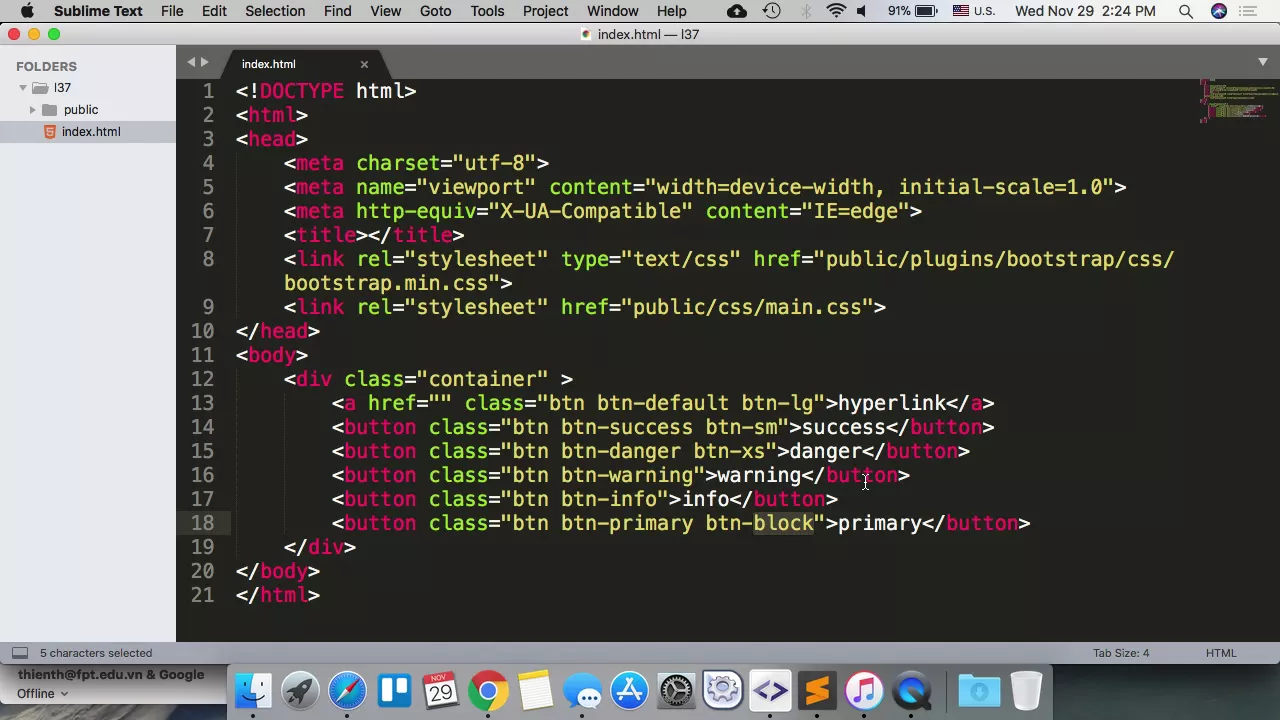Open the View menu
The image size is (1280, 720).
pos(385,11)
